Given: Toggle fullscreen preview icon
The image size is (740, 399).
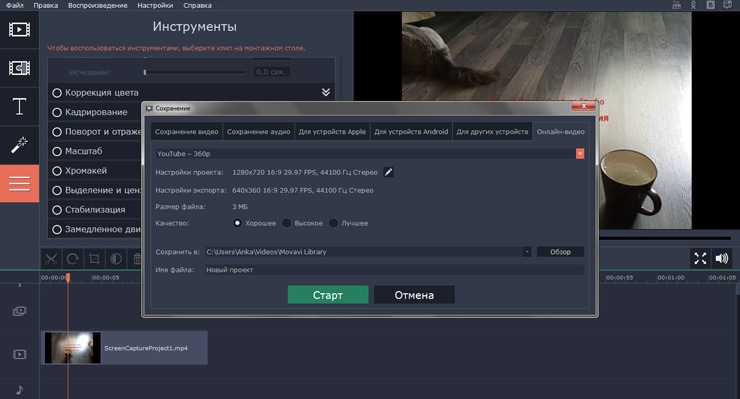Looking at the screenshot, I should click(x=700, y=258).
